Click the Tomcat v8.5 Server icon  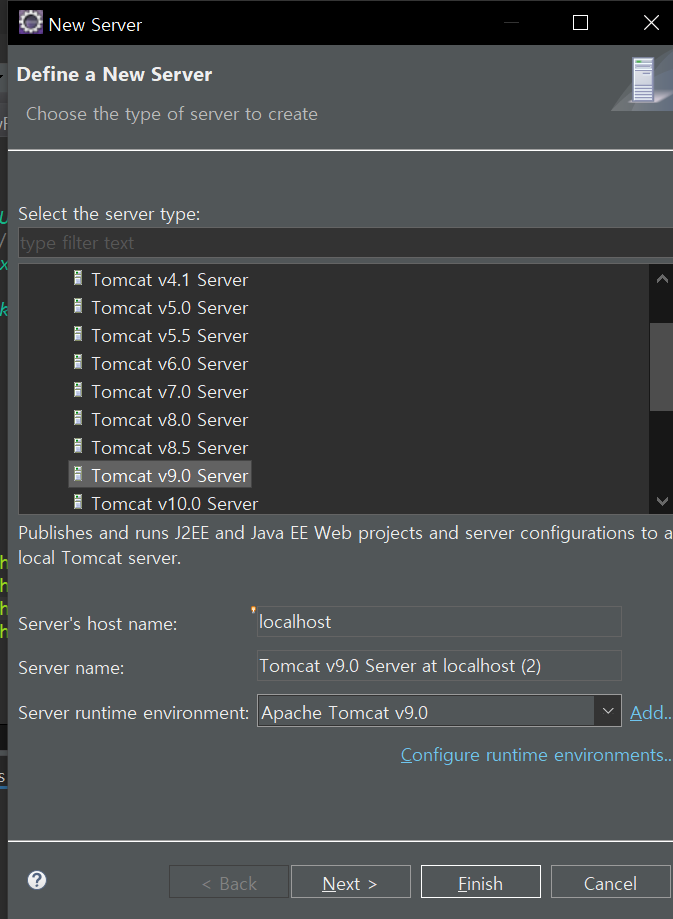(x=77, y=447)
